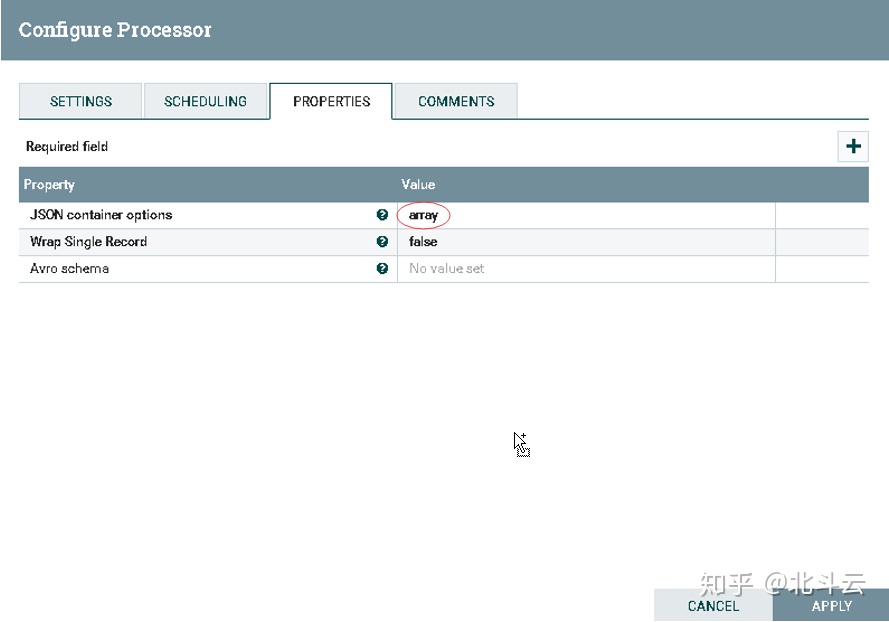This screenshot has height=622, width=889.
Task: Click the Apply button
Action: [831, 606]
